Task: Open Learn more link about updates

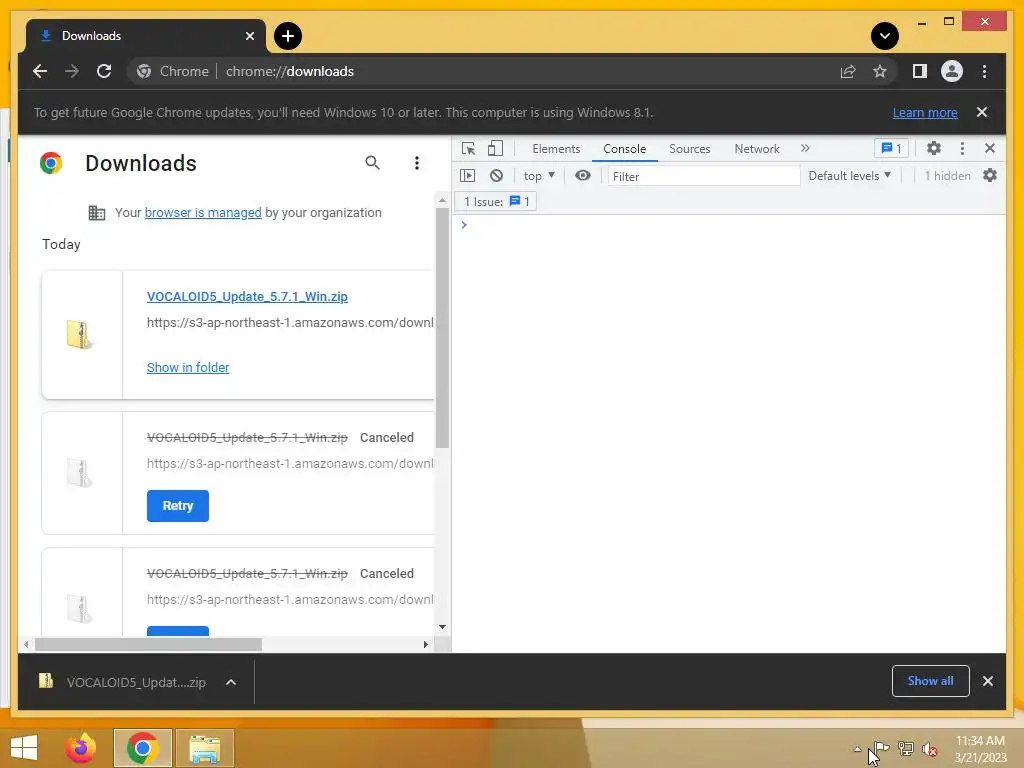Action: (925, 112)
